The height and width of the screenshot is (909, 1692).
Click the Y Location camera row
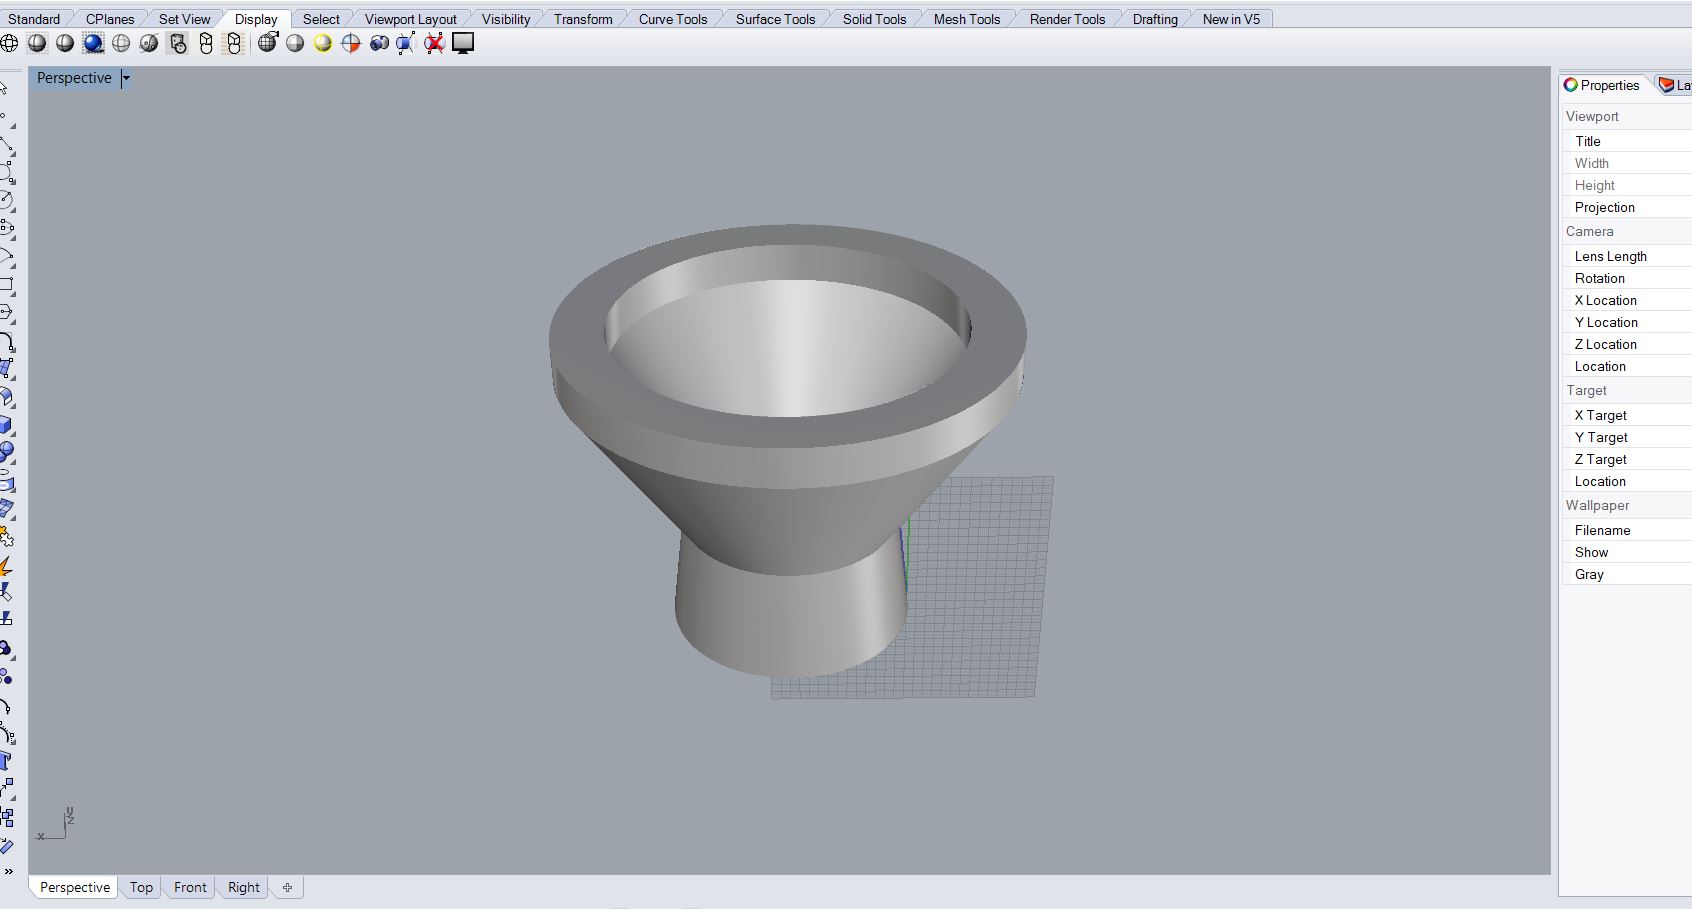(x=1627, y=322)
